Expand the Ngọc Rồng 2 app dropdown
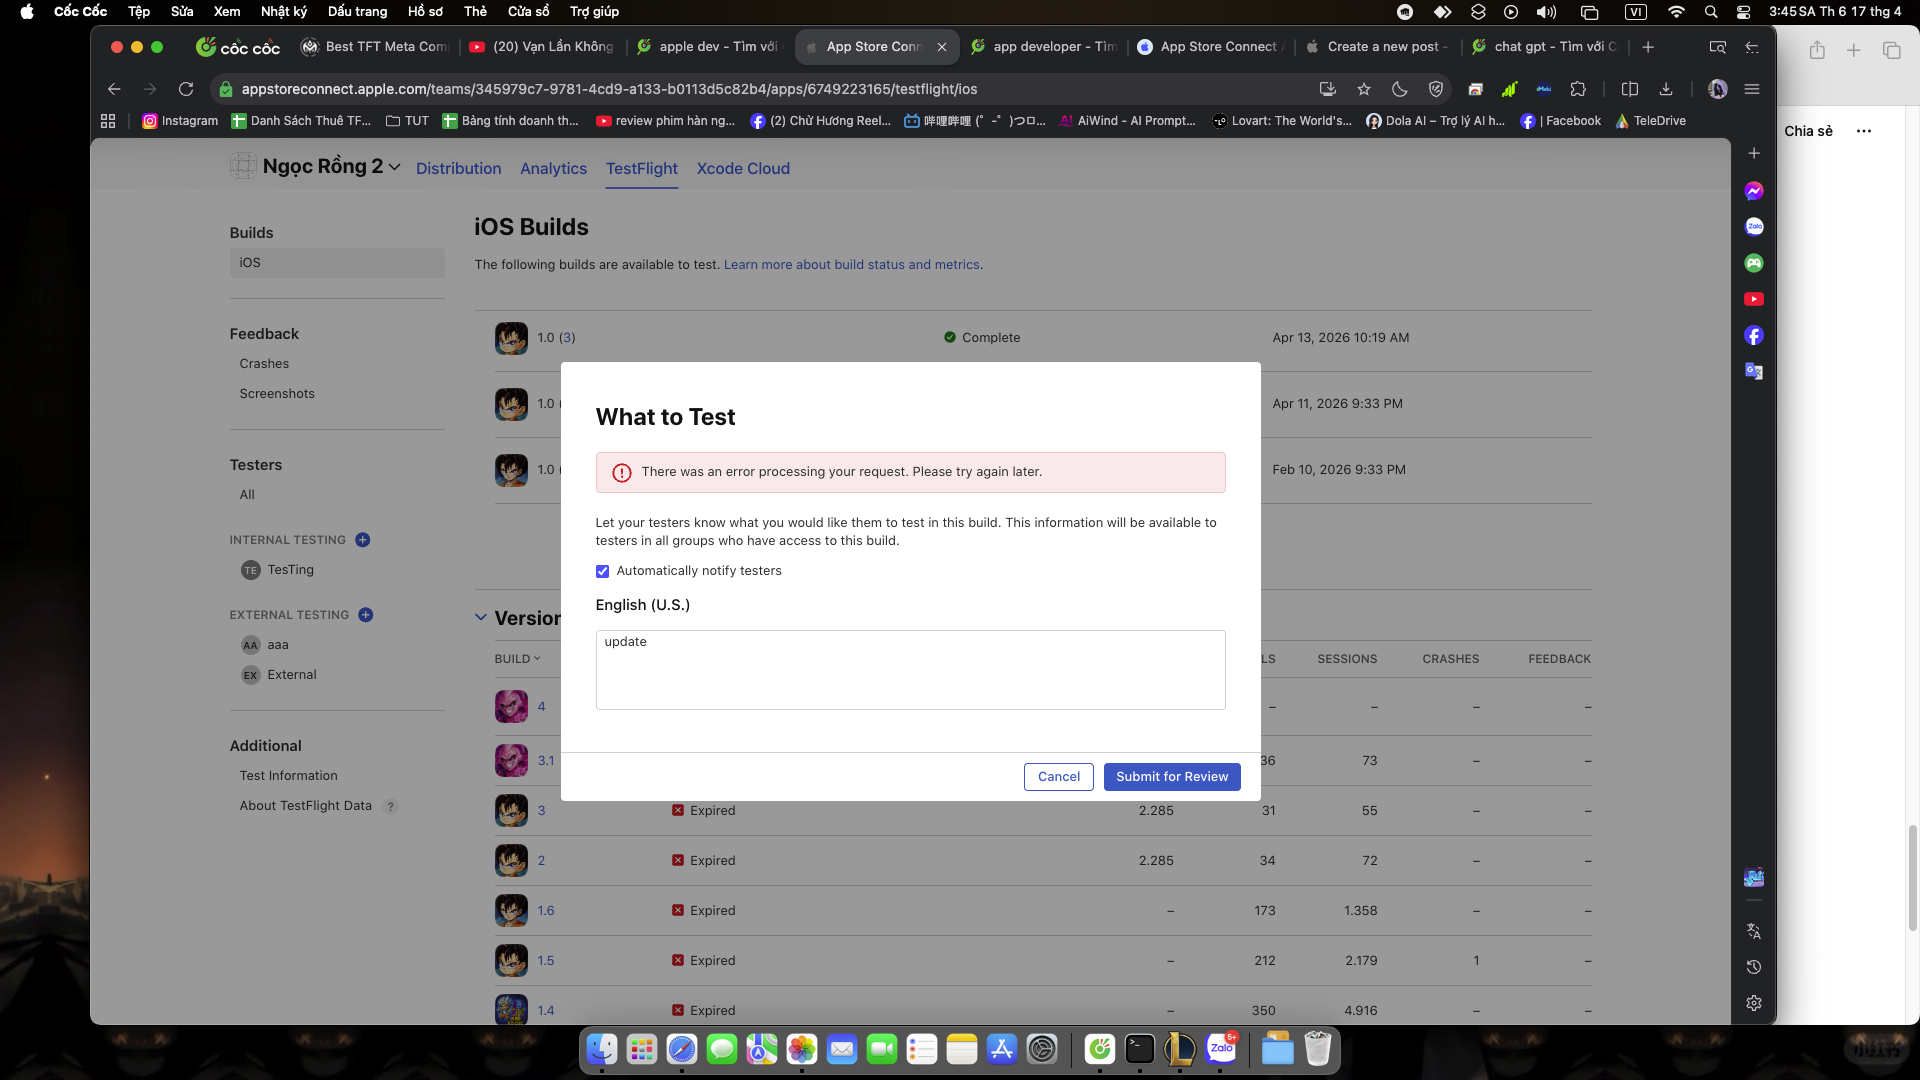The height and width of the screenshot is (1080, 1920). click(x=394, y=167)
